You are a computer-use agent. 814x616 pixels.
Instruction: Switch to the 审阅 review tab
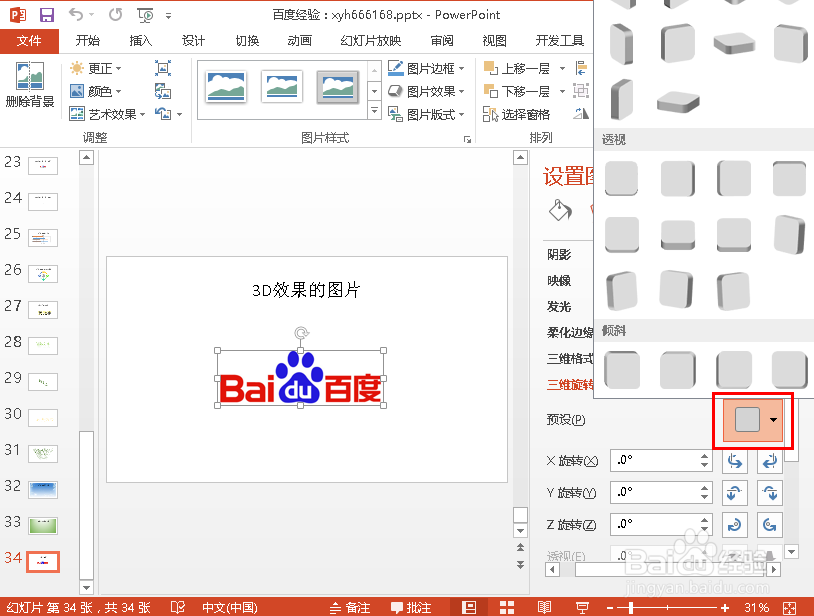pos(442,40)
